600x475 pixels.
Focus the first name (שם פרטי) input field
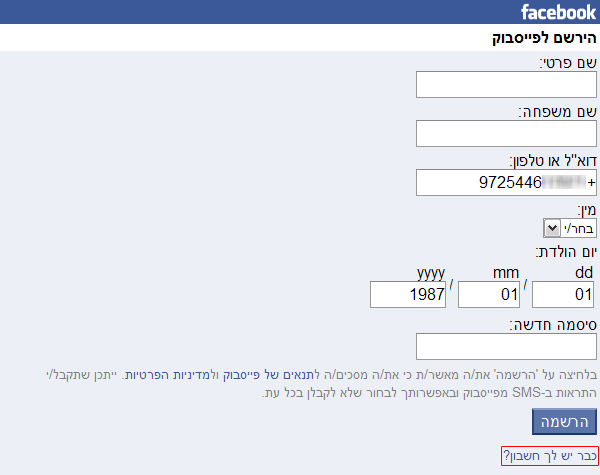click(x=506, y=85)
